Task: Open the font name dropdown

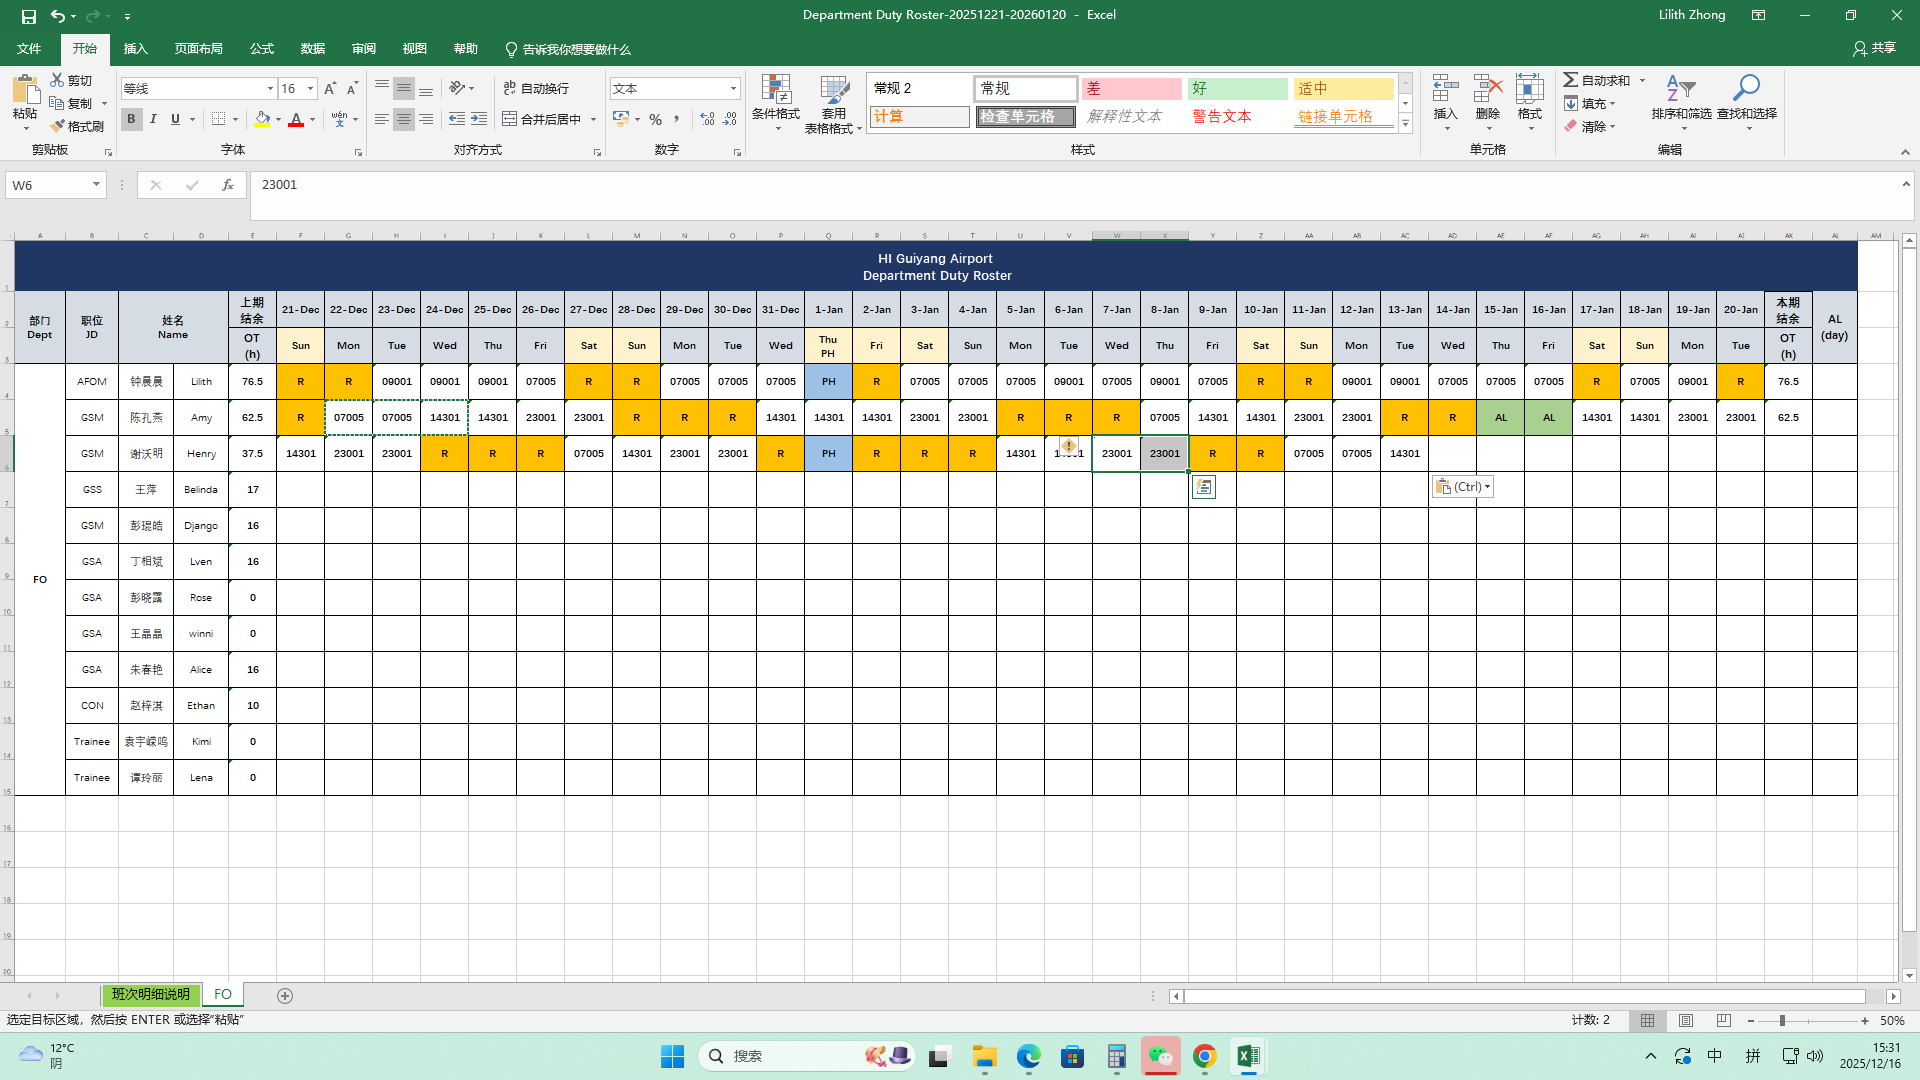Action: [x=270, y=89]
